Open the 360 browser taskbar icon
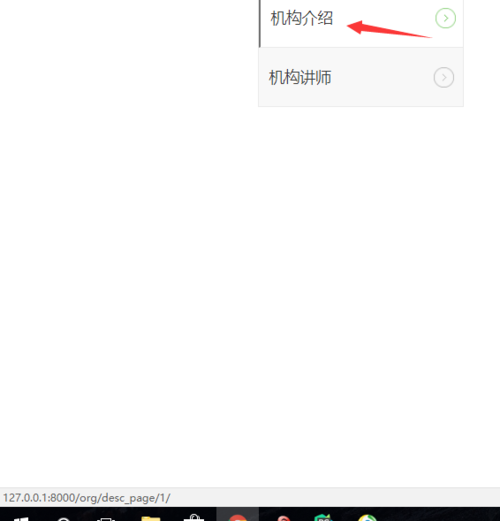This screenshot has height=521, width=500. 367,518
